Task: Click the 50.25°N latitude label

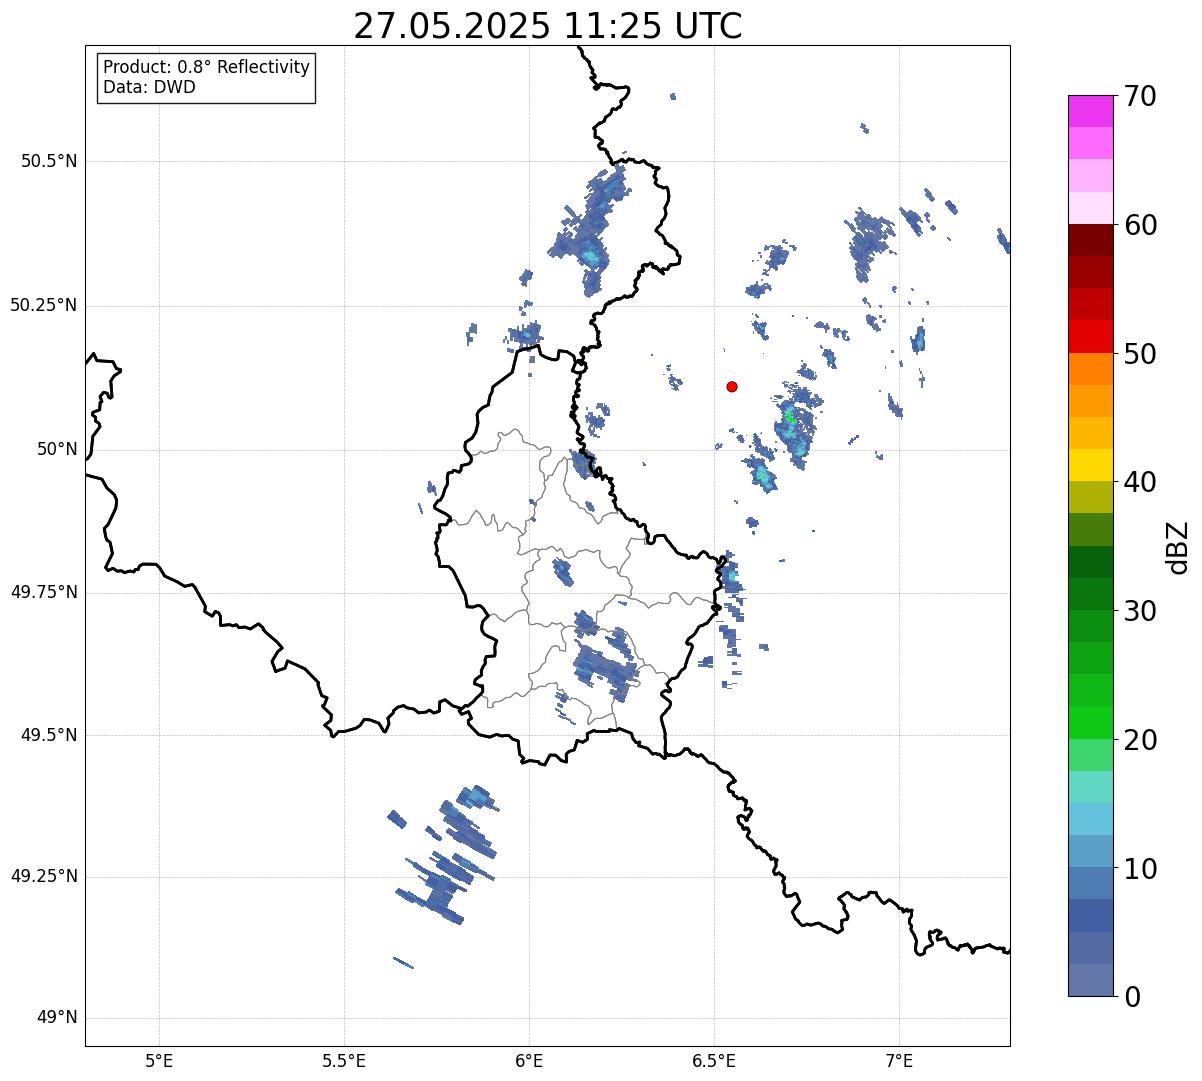Action: (x=44, y=305)
